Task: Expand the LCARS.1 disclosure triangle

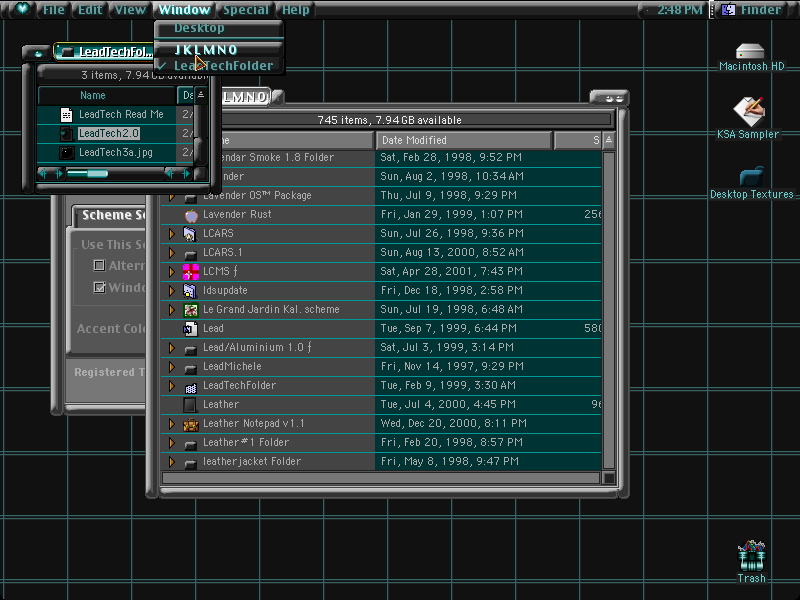Action: [x=172, y=253]
